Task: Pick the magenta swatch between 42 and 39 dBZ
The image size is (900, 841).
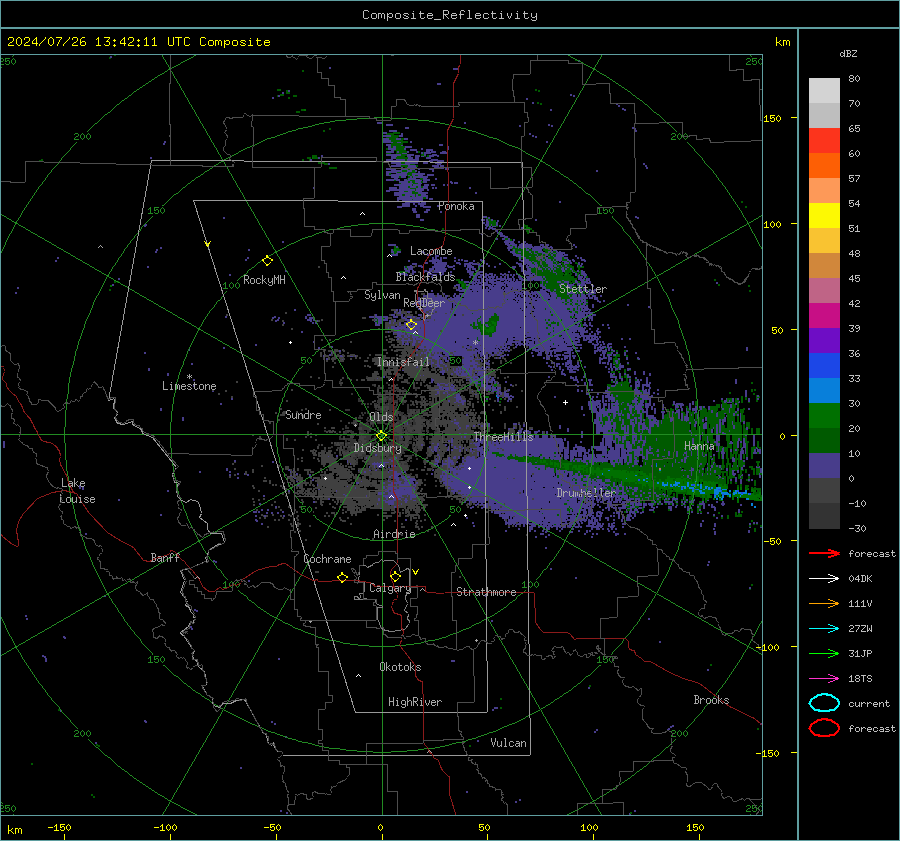Action: (824, 315)
